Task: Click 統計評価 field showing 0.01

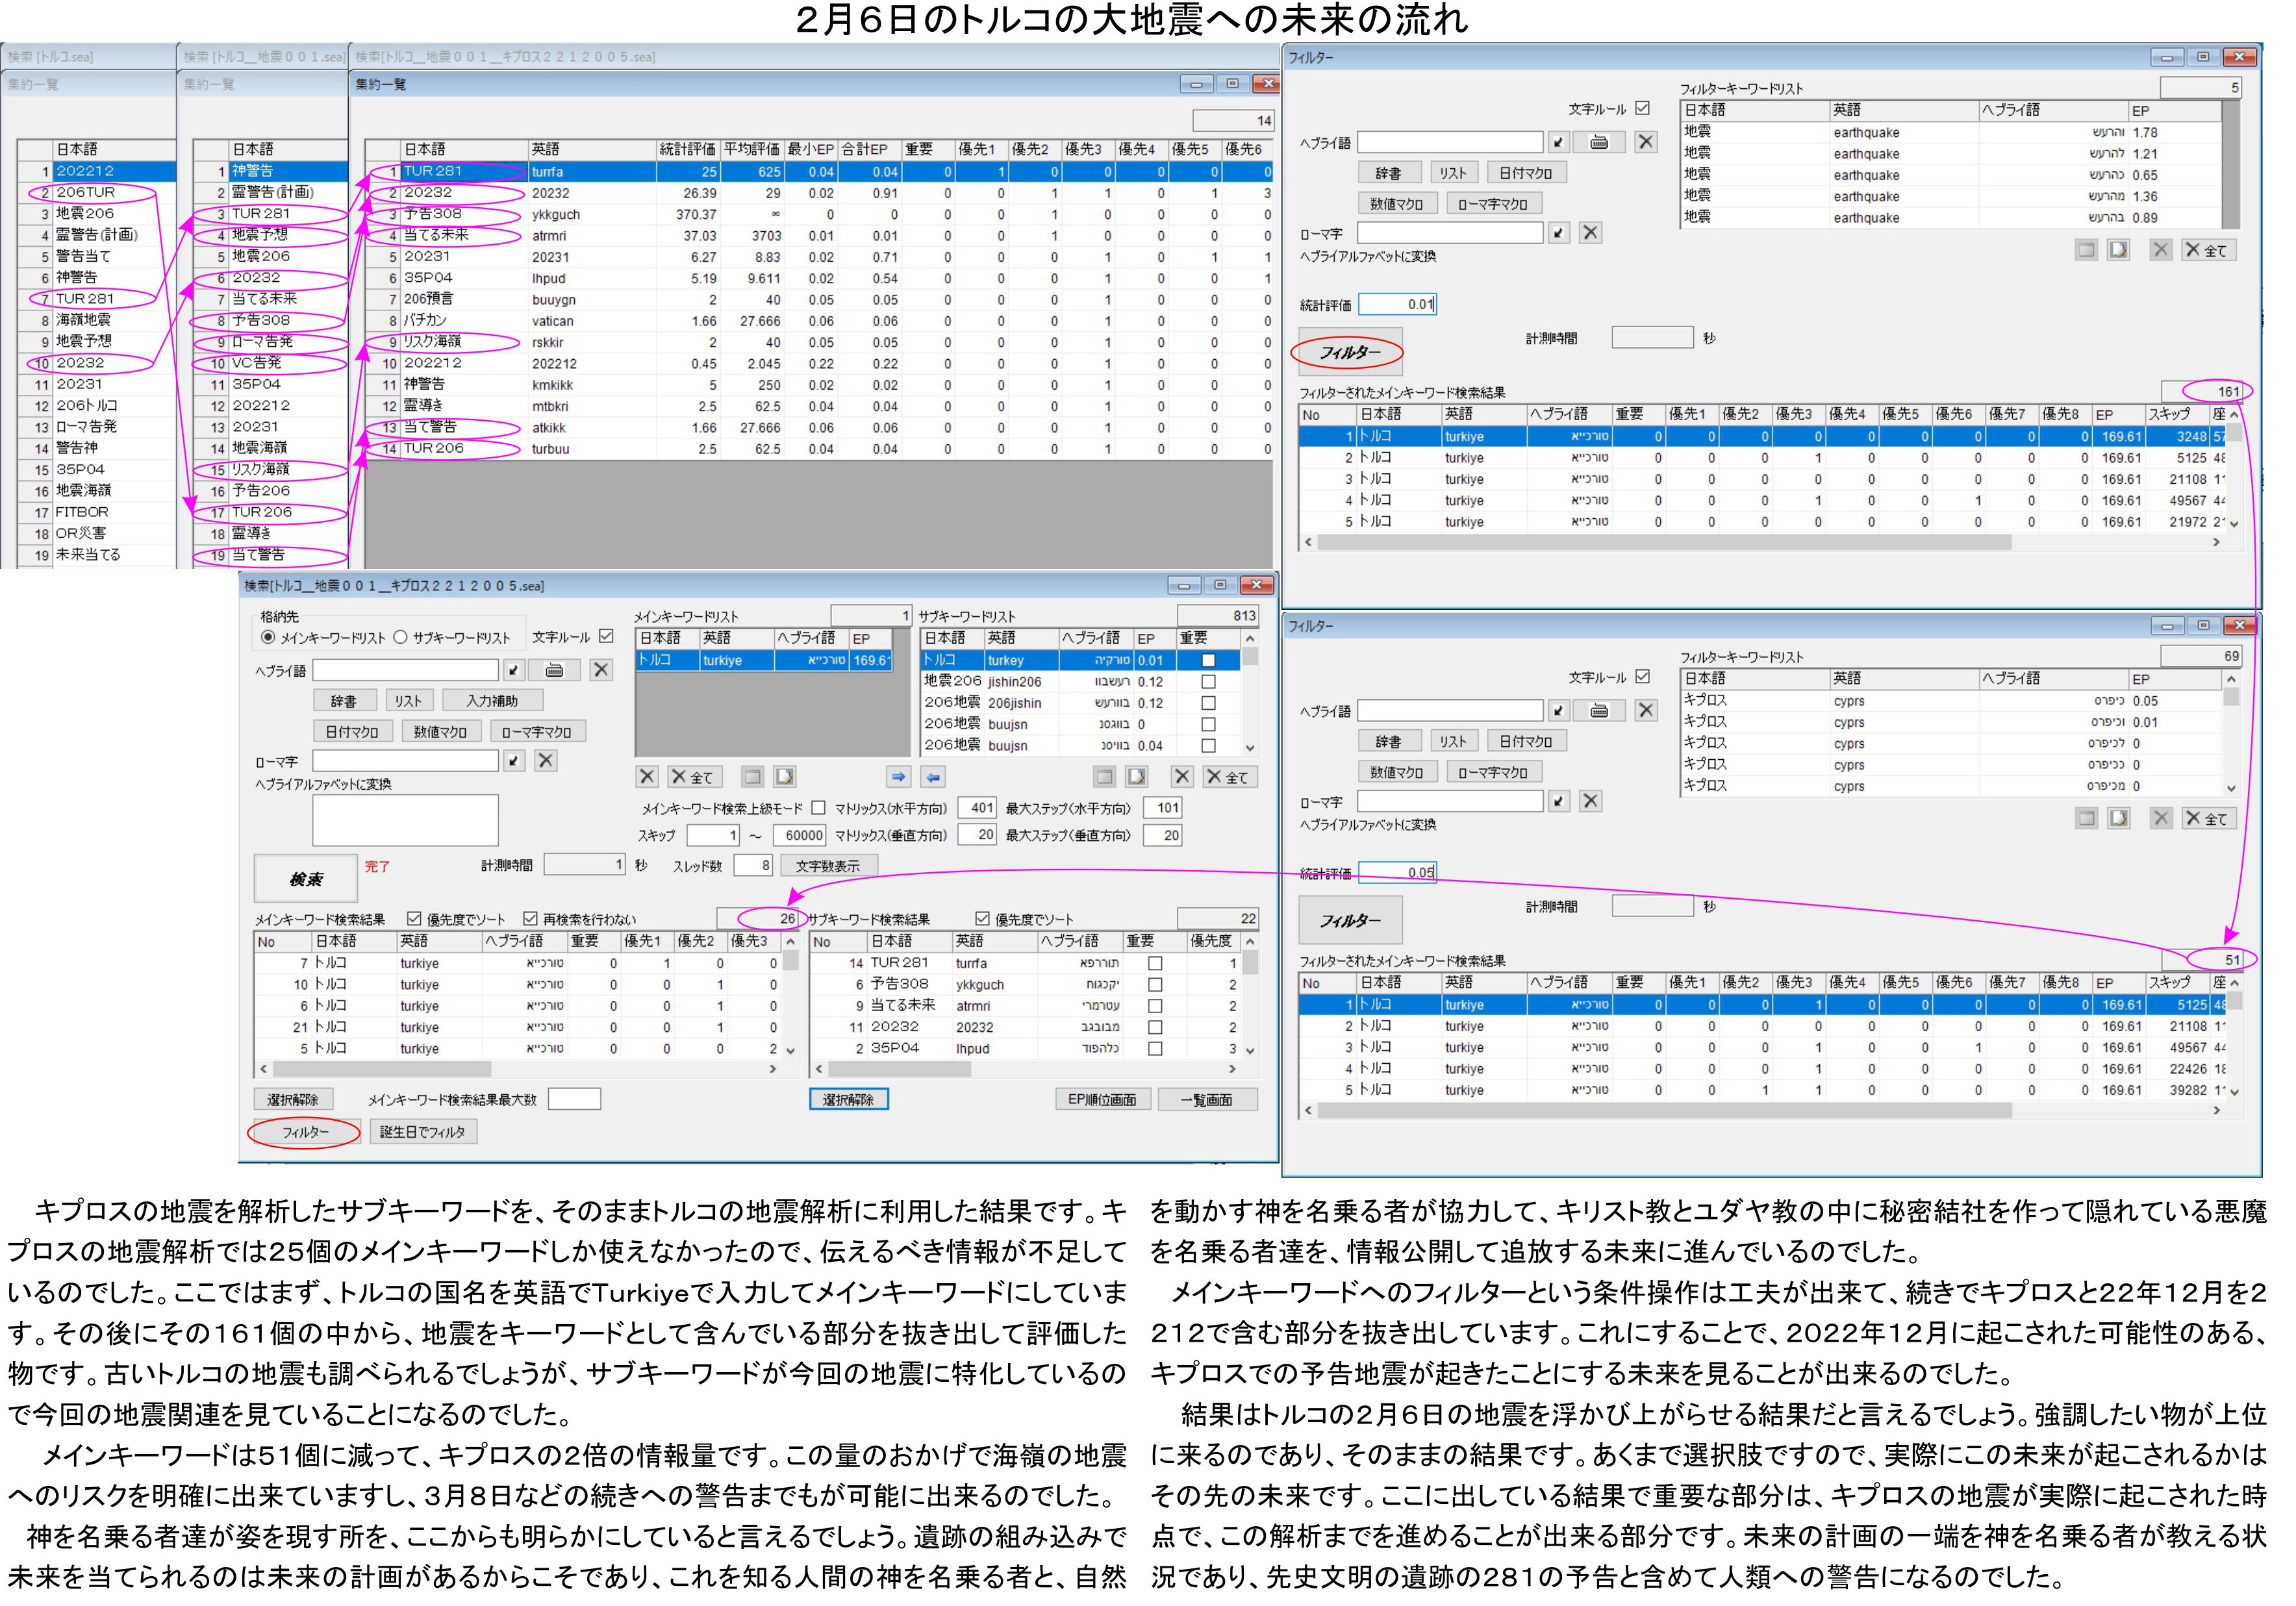Action: pyautogui.click(x=1397, y=305)
